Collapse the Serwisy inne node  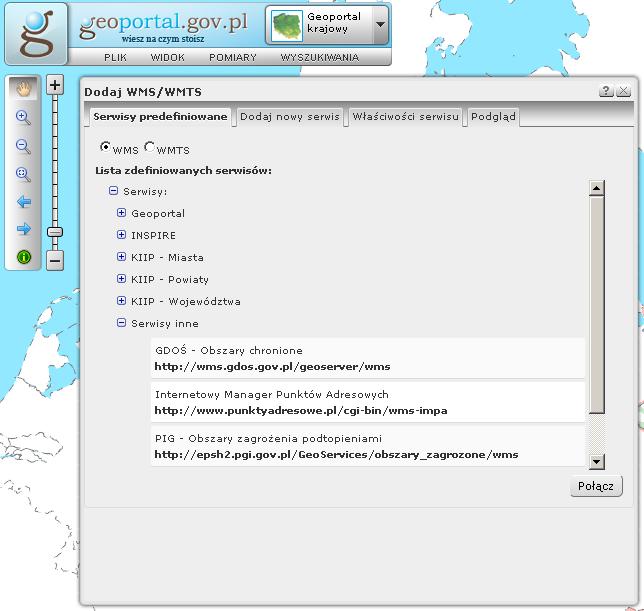121,323
